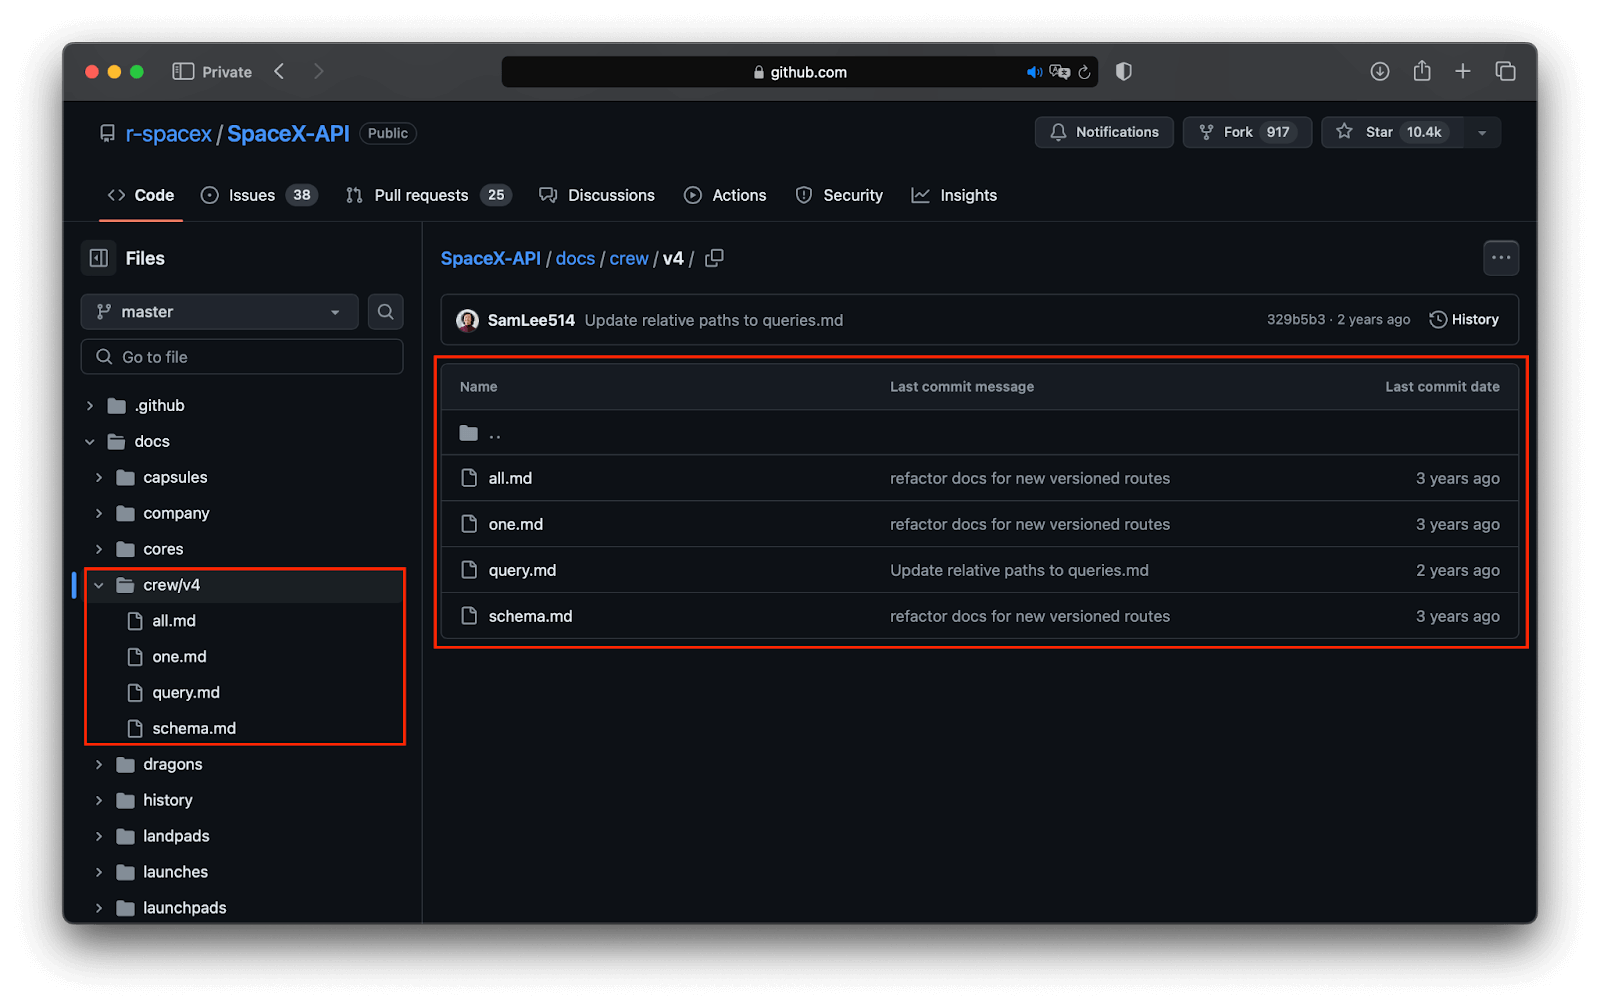This screenshot has height=1007, width=1600.
Task: Open SpaceX-API repo title link
Action: pyautogui.click(x=288, y=134)
